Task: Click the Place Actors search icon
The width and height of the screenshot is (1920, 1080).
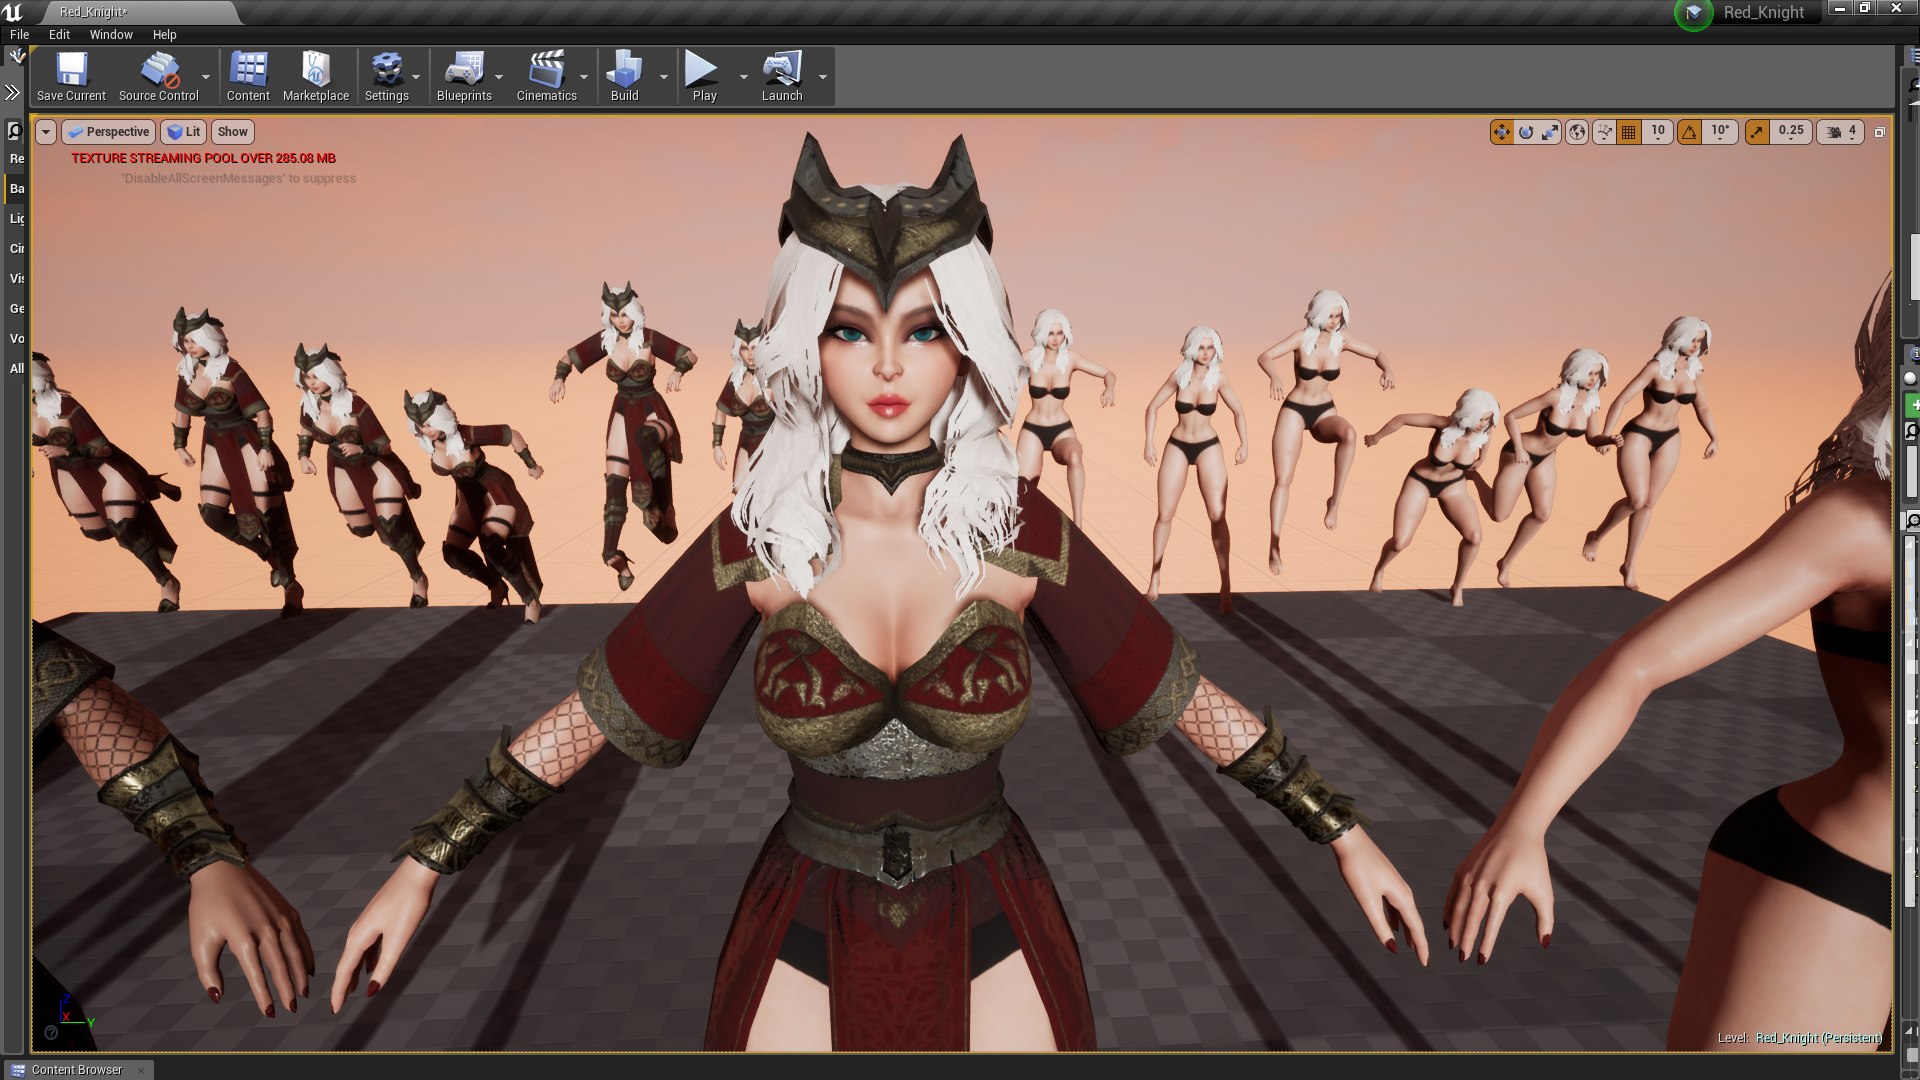Action: click(15, 131)
